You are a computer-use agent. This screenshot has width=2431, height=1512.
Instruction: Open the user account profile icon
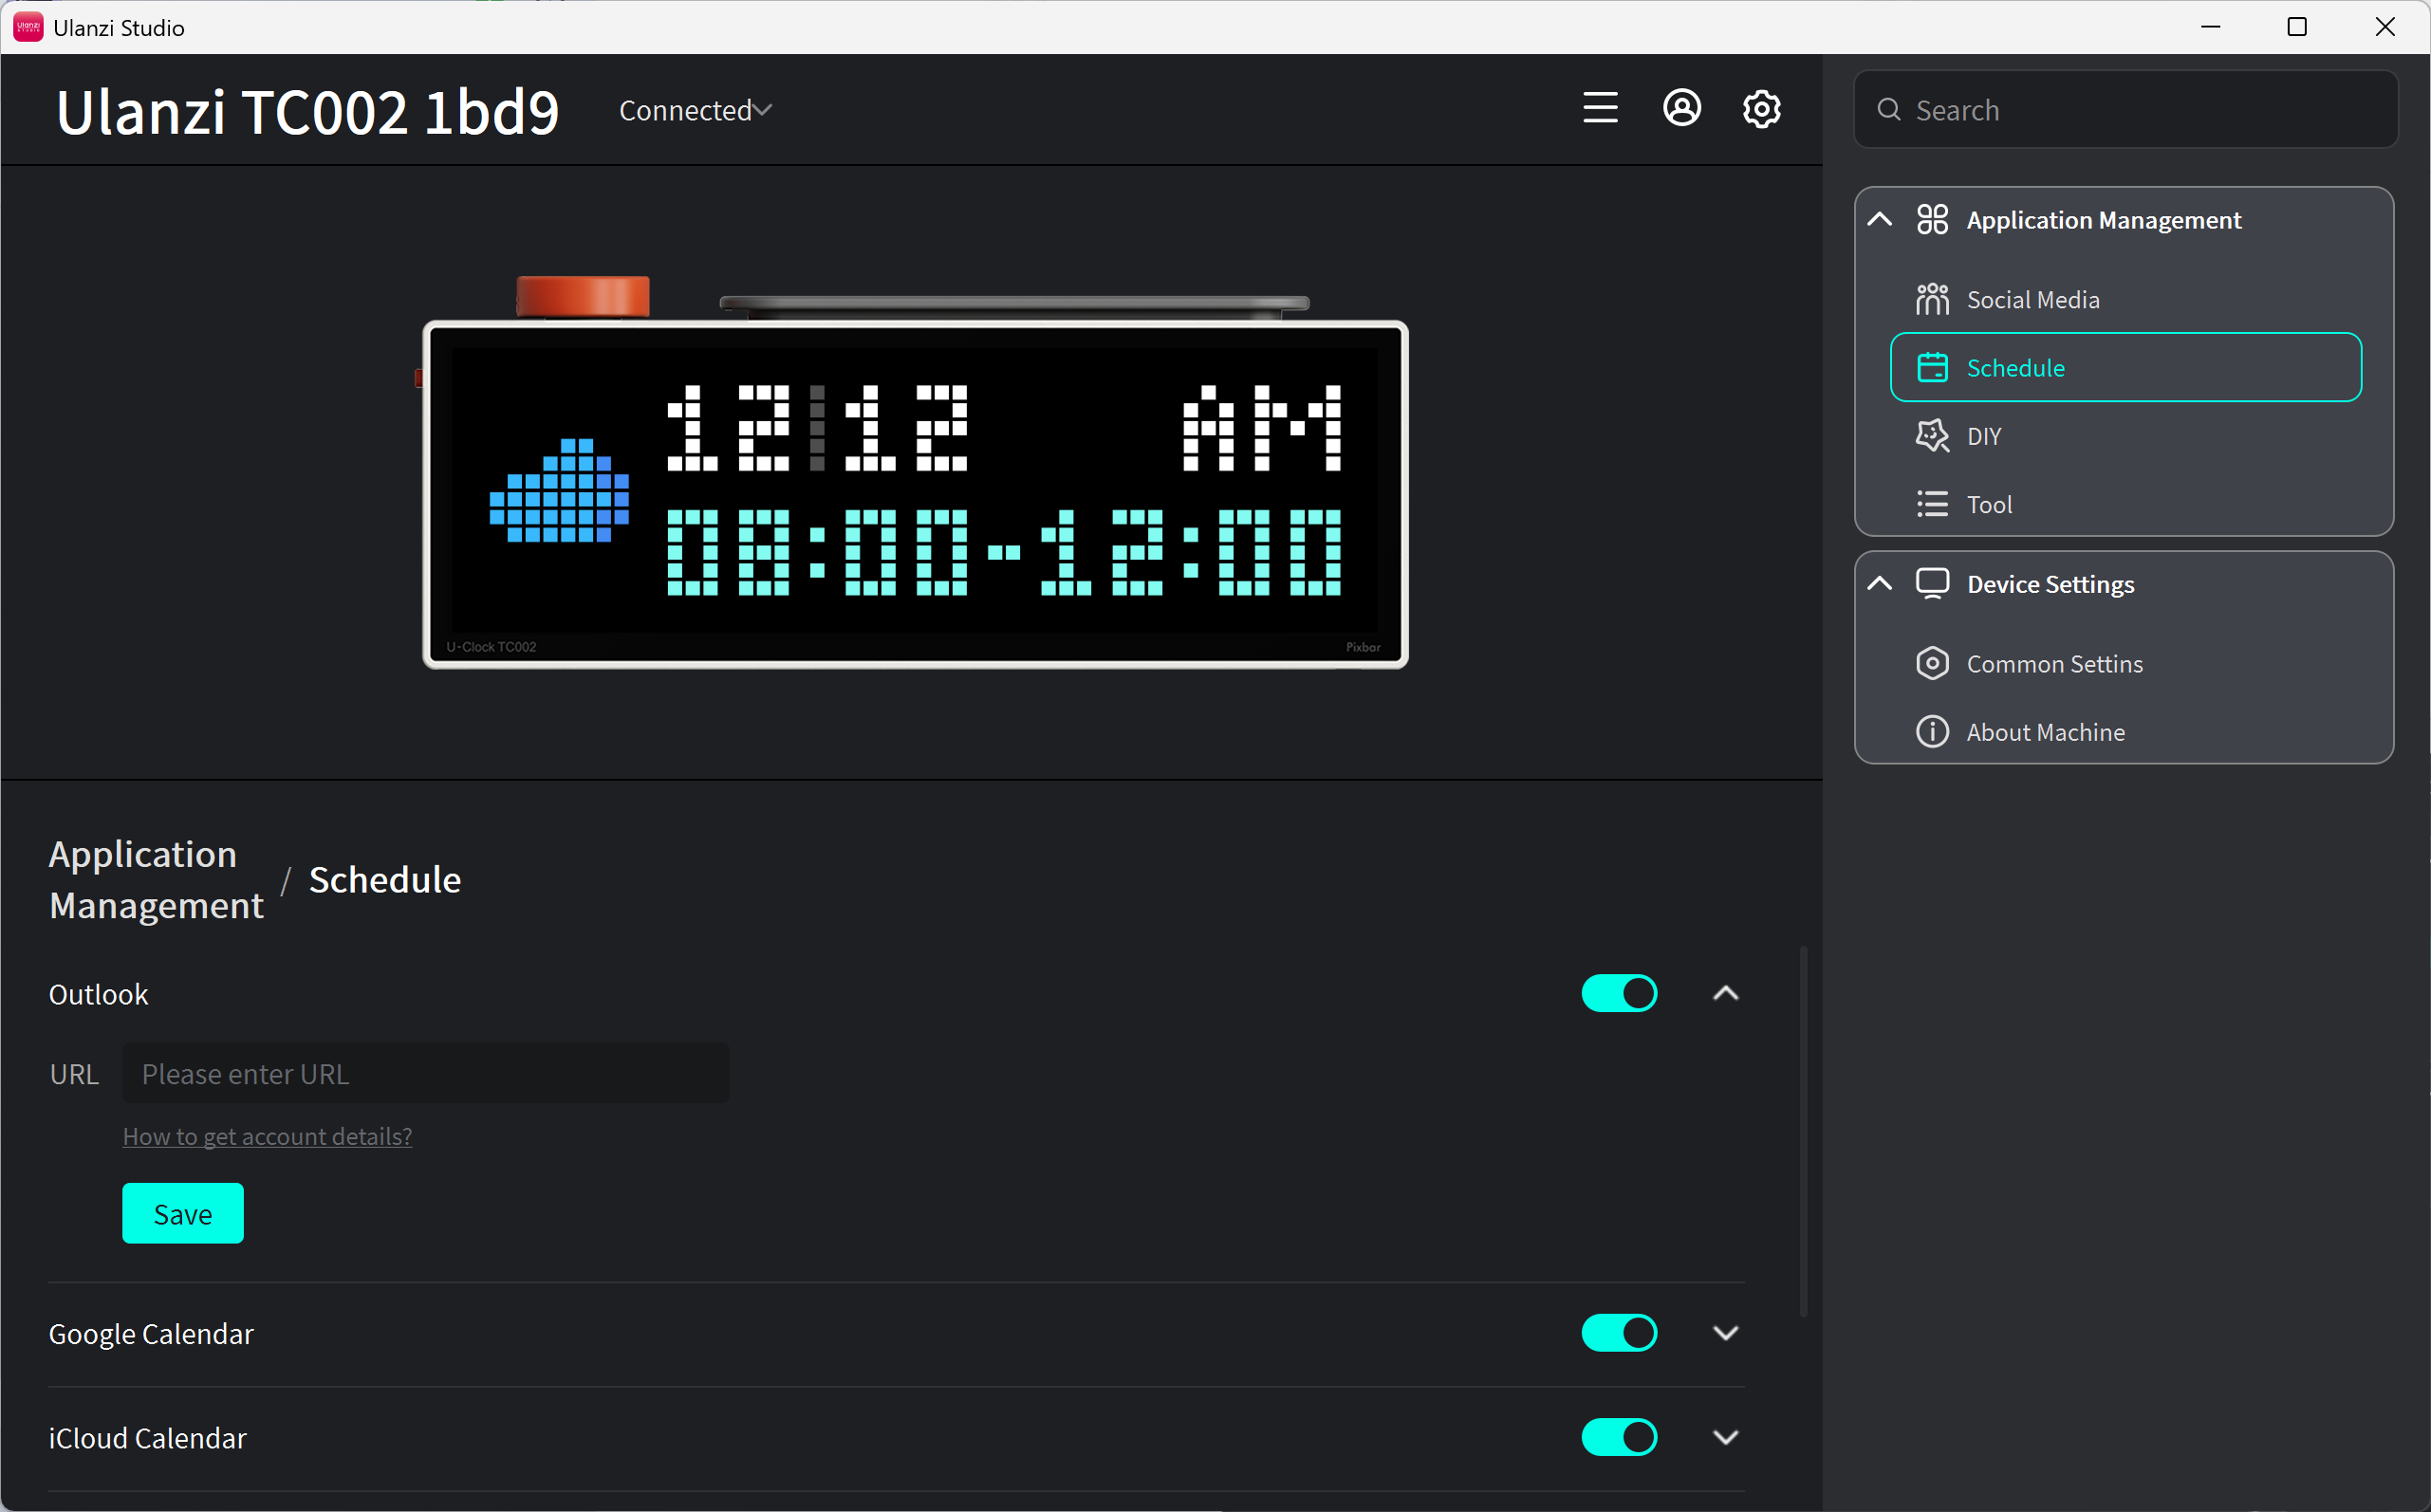point(1682,108)
